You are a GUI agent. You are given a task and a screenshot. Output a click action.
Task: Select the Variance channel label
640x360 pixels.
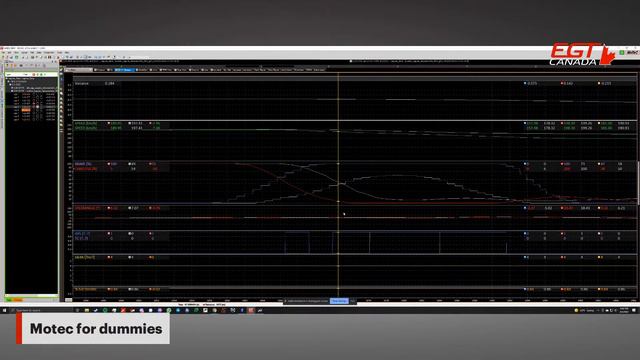point(82,83)
